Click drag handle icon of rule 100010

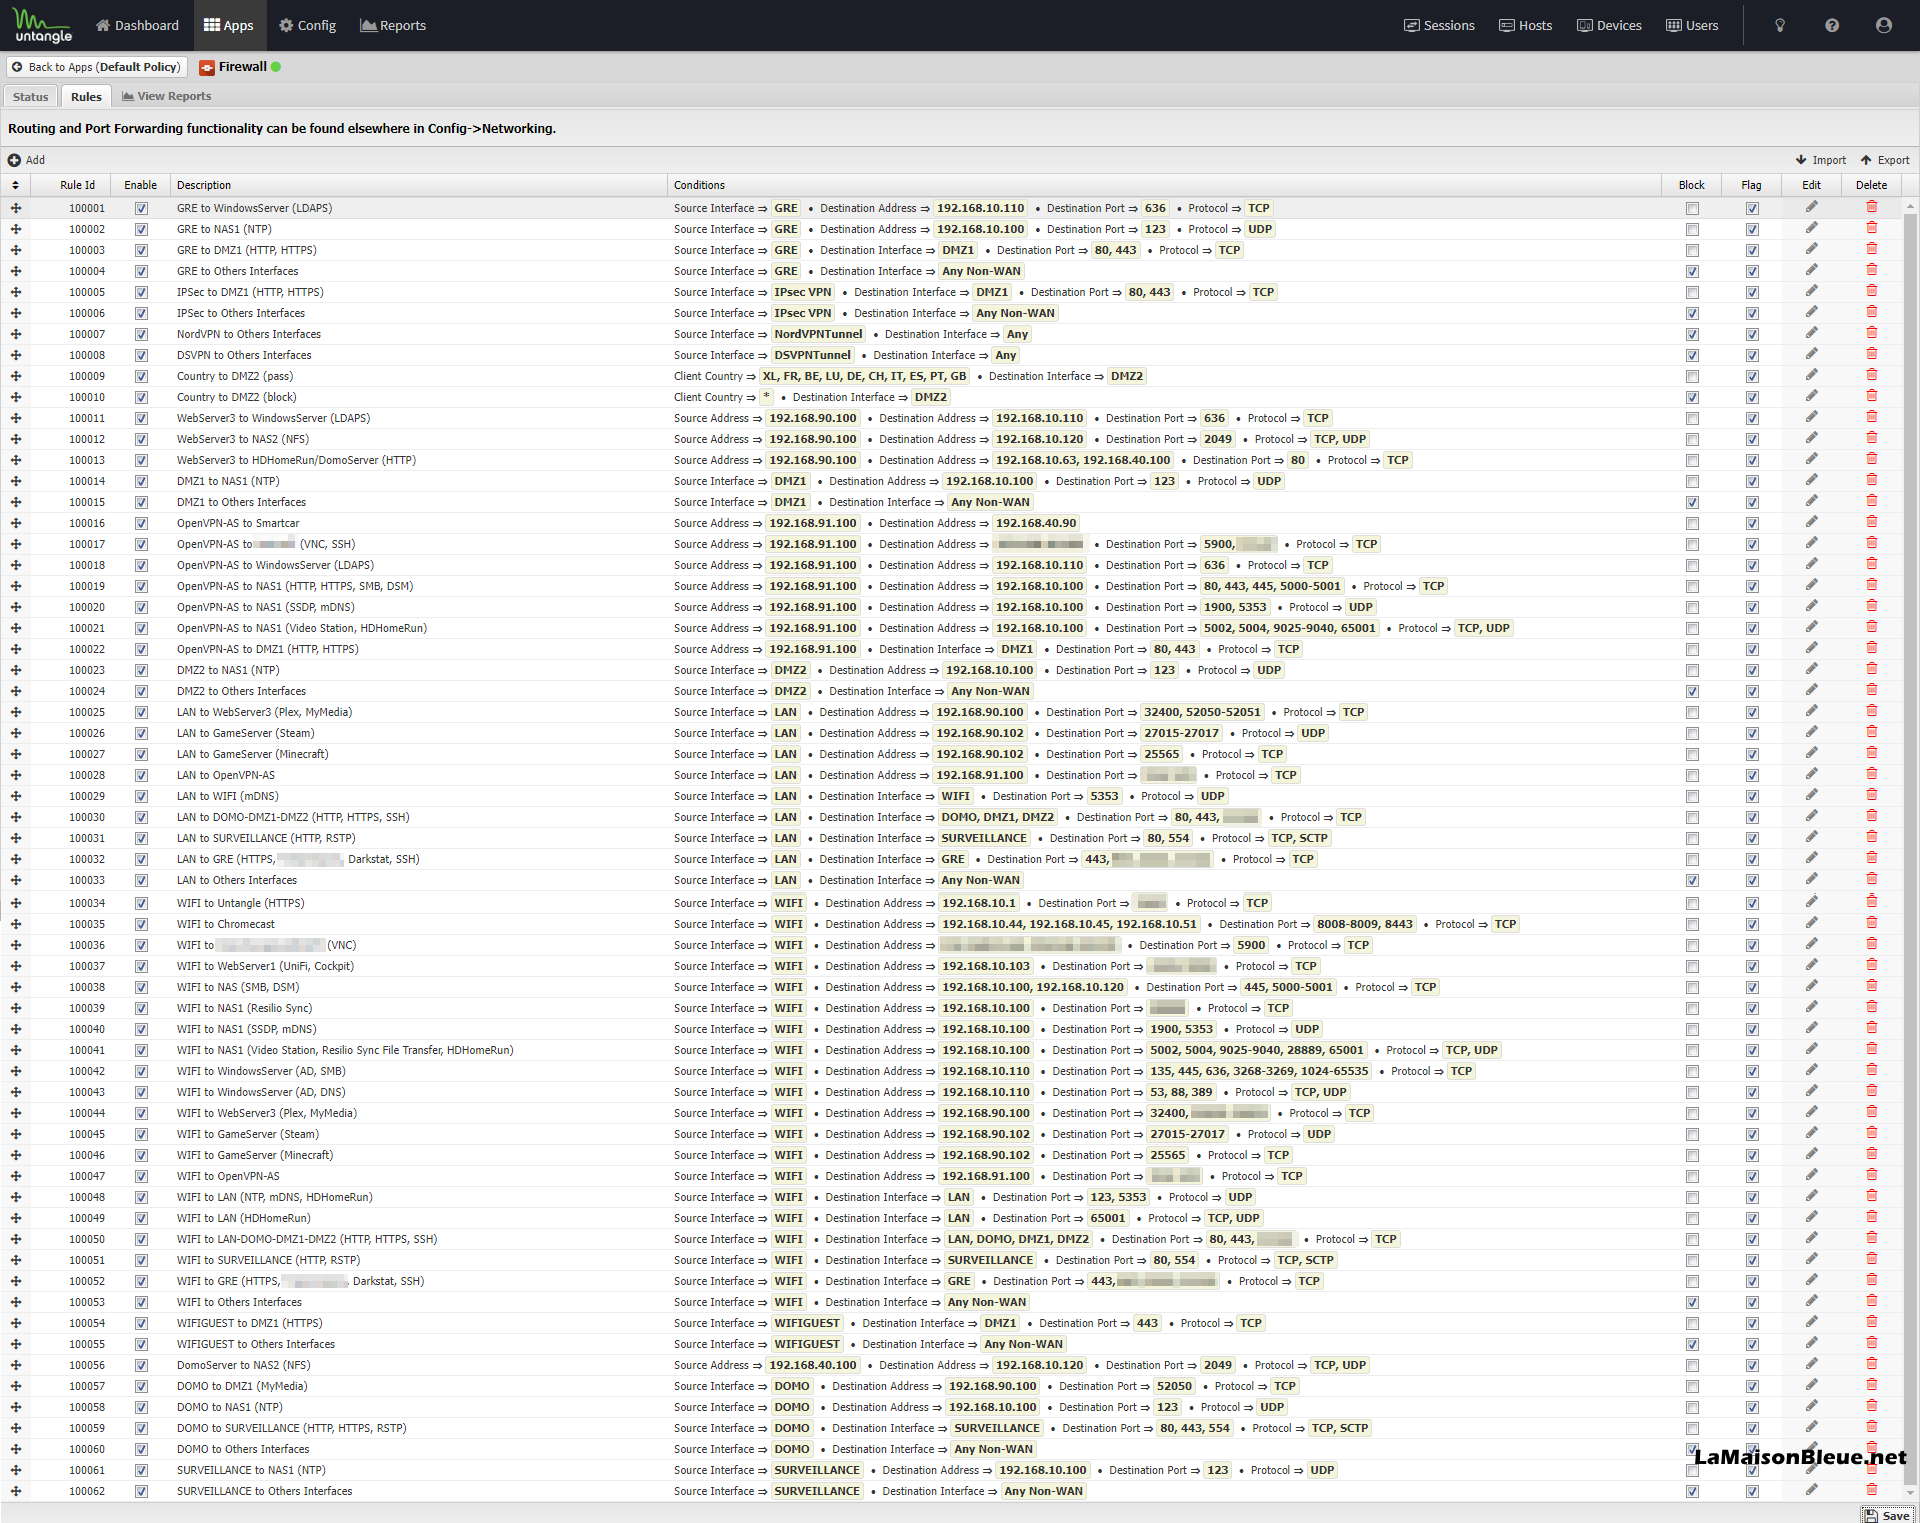click(16, 397)
